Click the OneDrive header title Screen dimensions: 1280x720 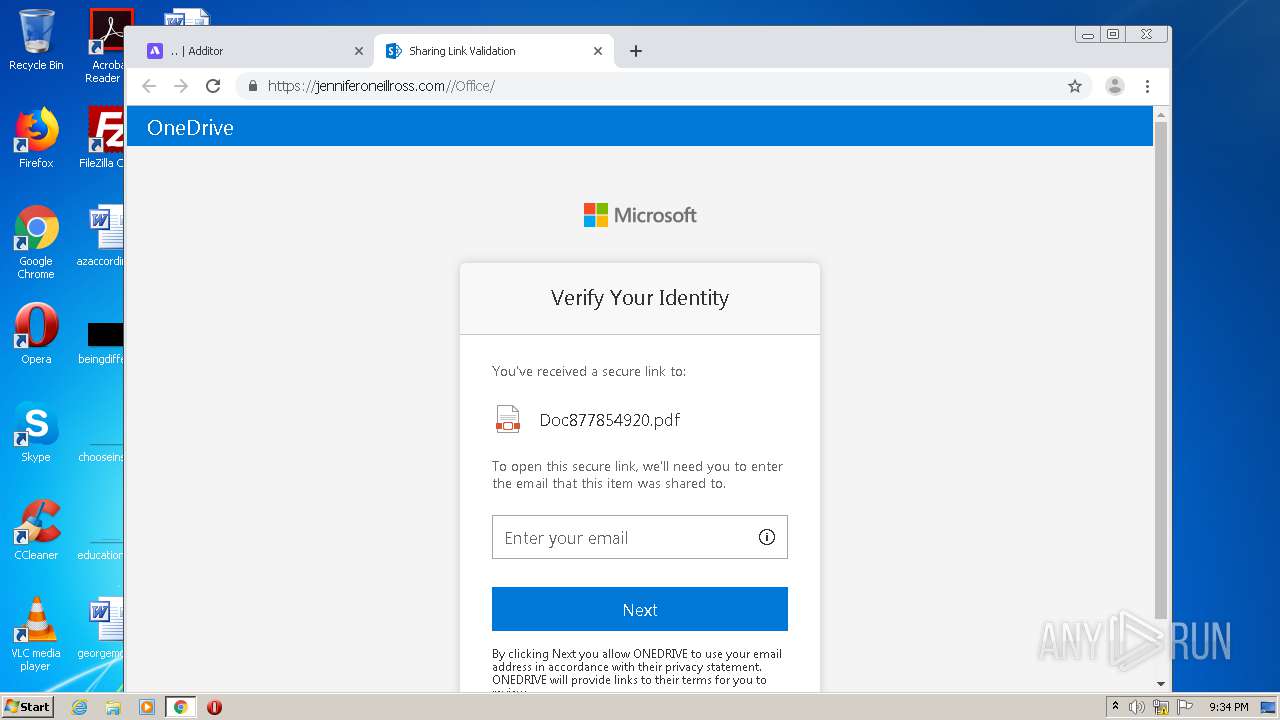pos(190,128)
